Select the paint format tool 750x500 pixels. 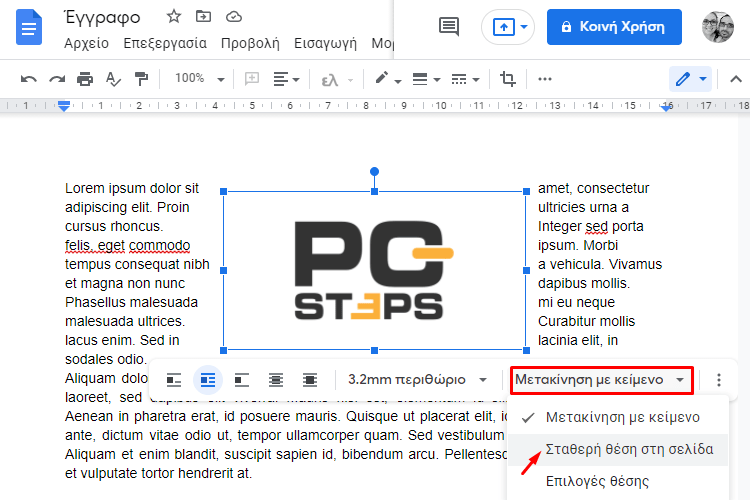(x=142, y=79)
